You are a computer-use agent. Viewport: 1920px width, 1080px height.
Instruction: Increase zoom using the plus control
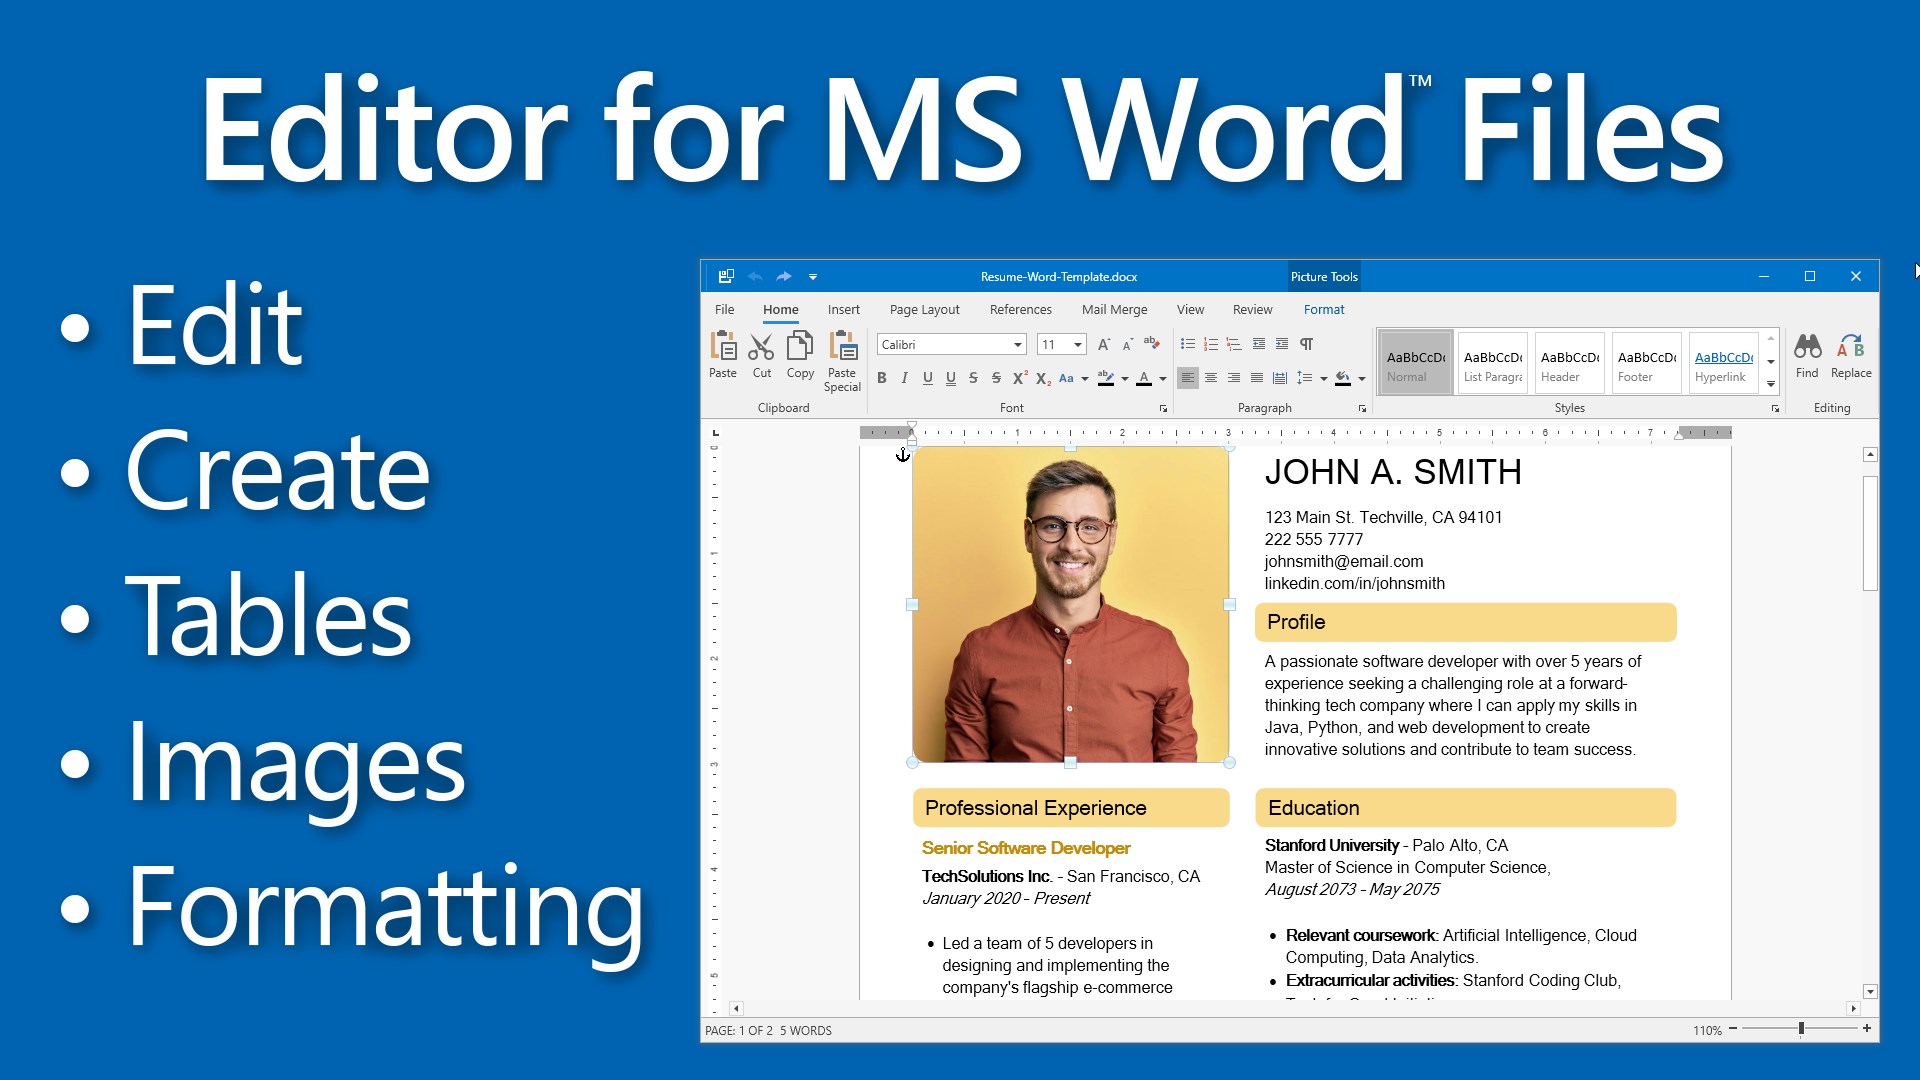(1868, 1029)
